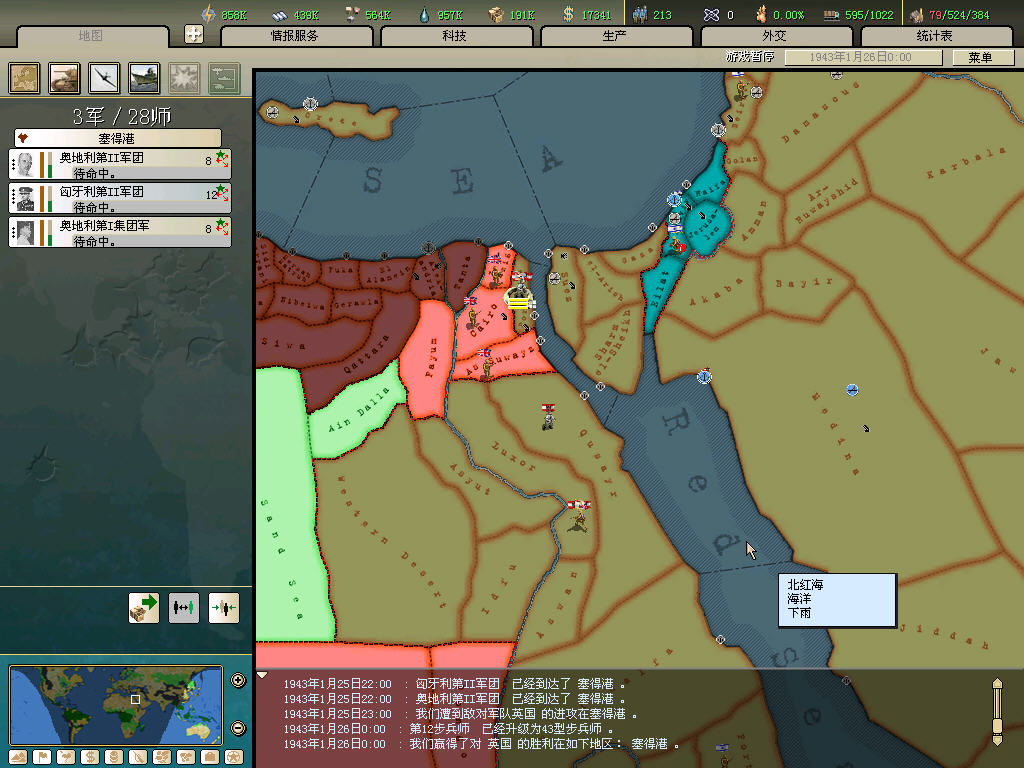This screenshot has width=1024, height=768.
Task: Select the briefcase diplomatic map mode
Action: (x=210, y=757)
